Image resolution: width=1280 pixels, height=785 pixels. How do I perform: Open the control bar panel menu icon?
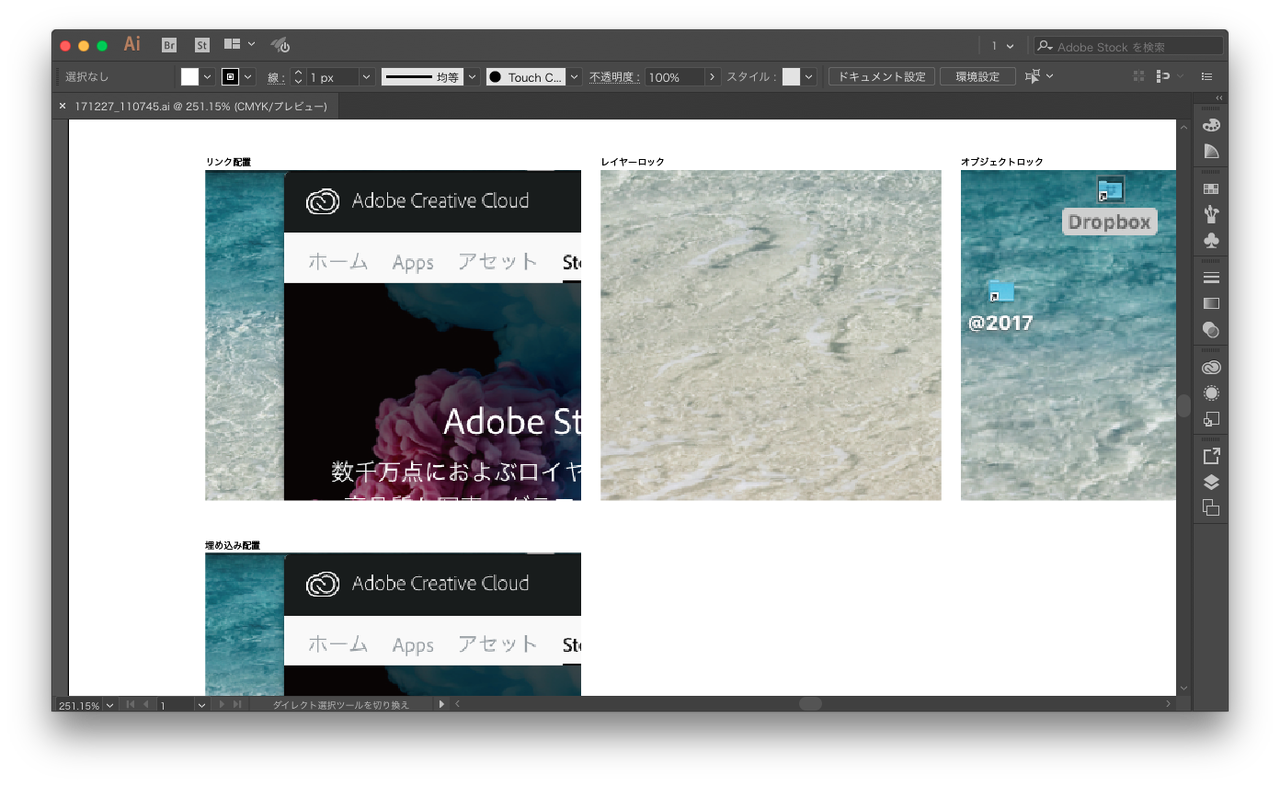coord(1207,76)
